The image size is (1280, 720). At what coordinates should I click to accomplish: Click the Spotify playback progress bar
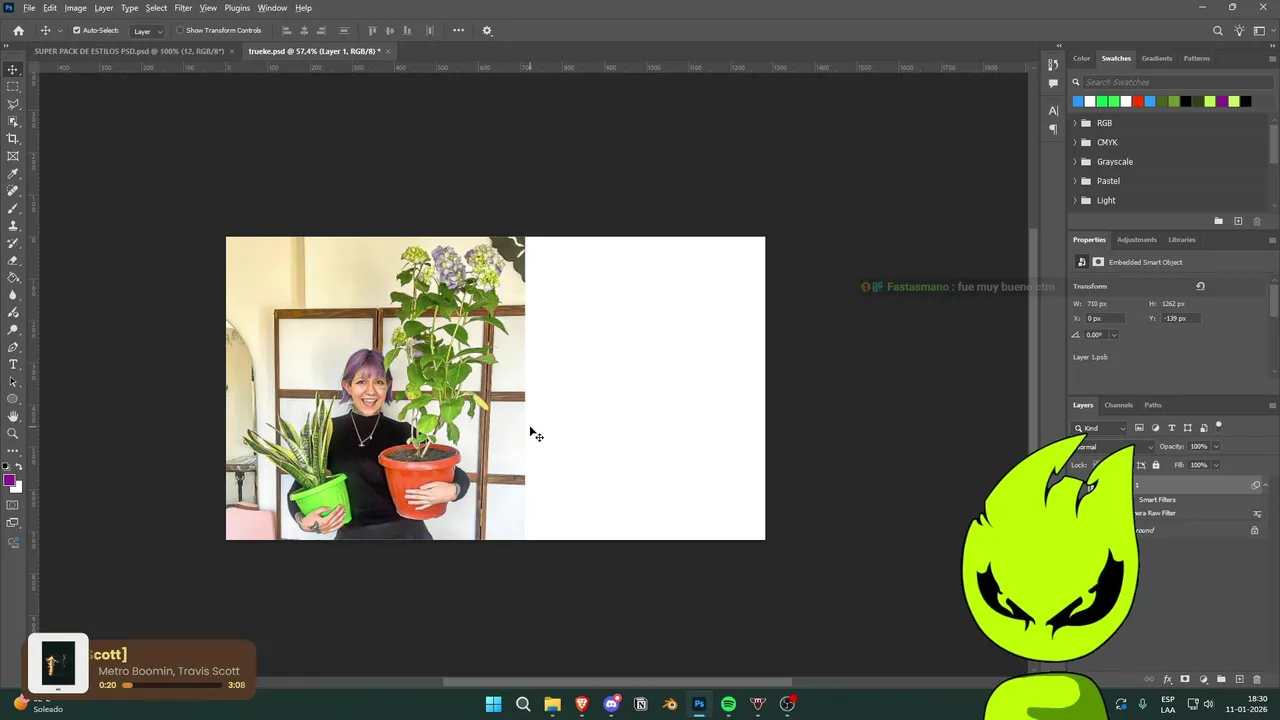click(172, 685)
